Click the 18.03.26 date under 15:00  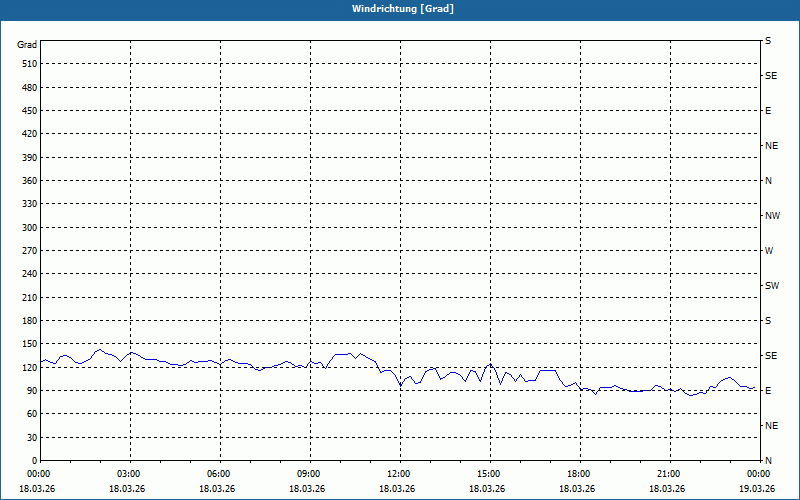tap(487, 489)
